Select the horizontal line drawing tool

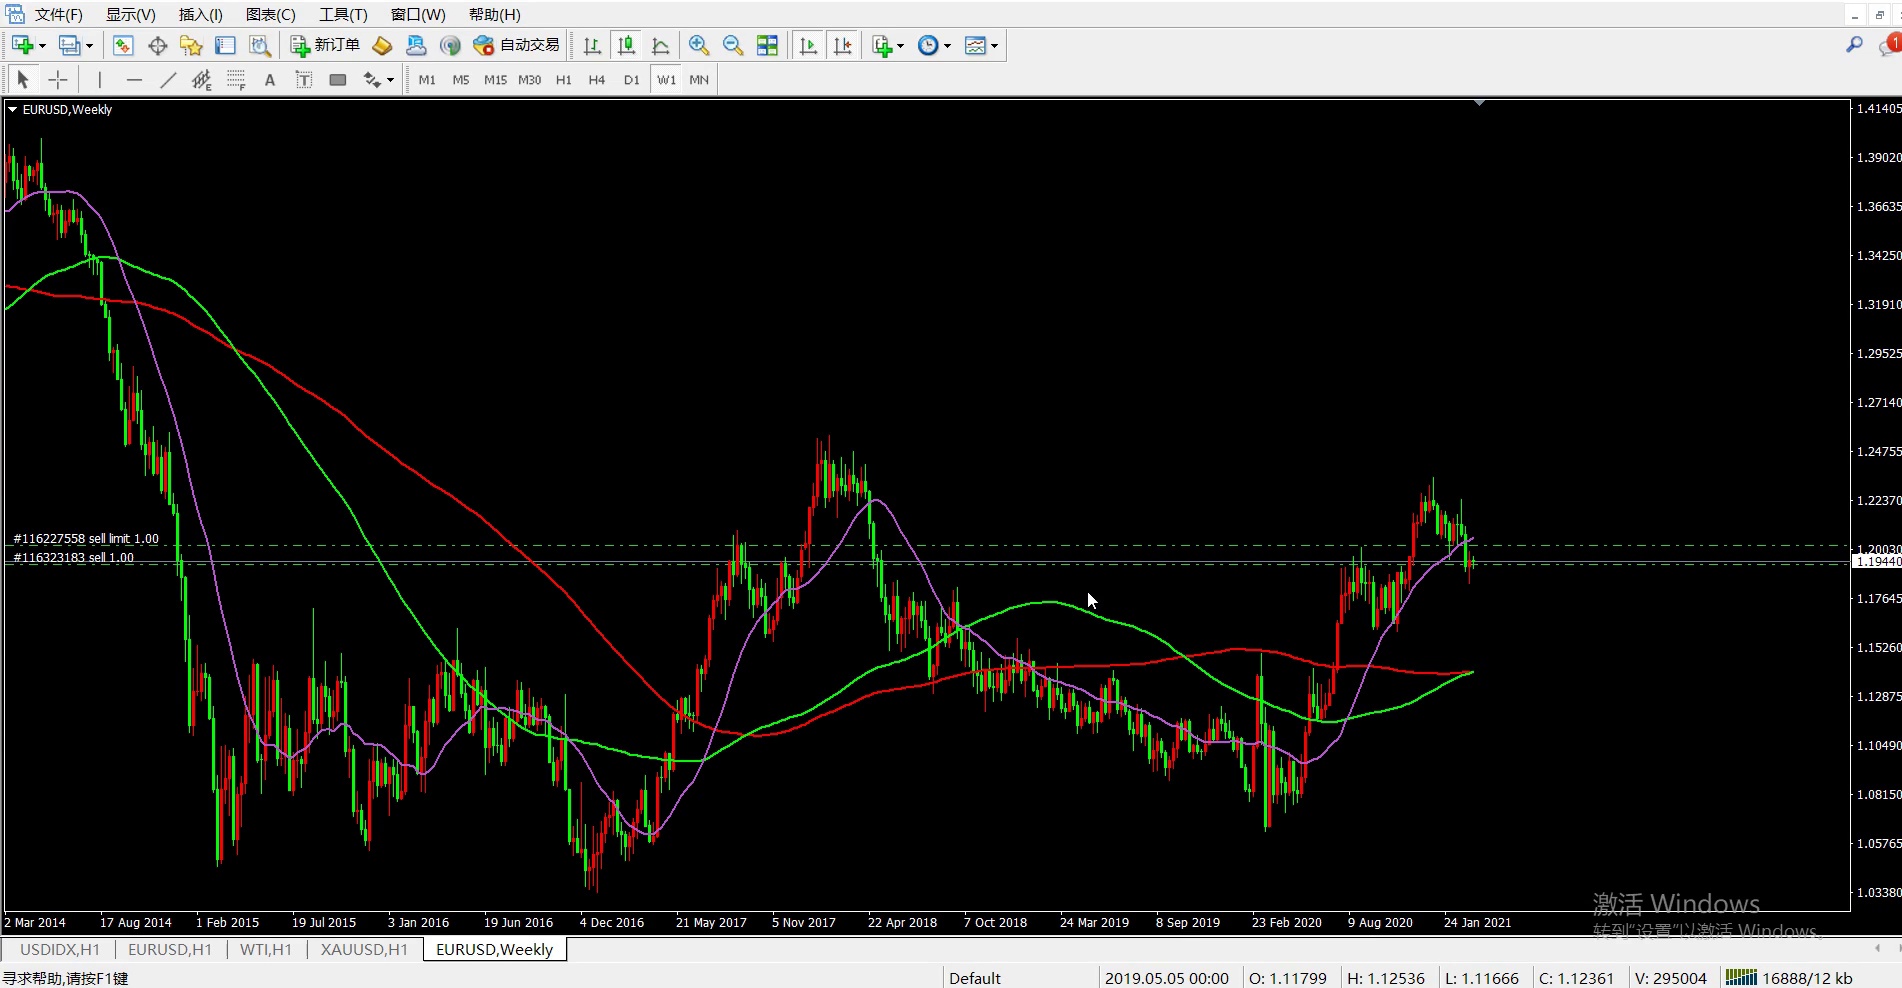[134, 80]
